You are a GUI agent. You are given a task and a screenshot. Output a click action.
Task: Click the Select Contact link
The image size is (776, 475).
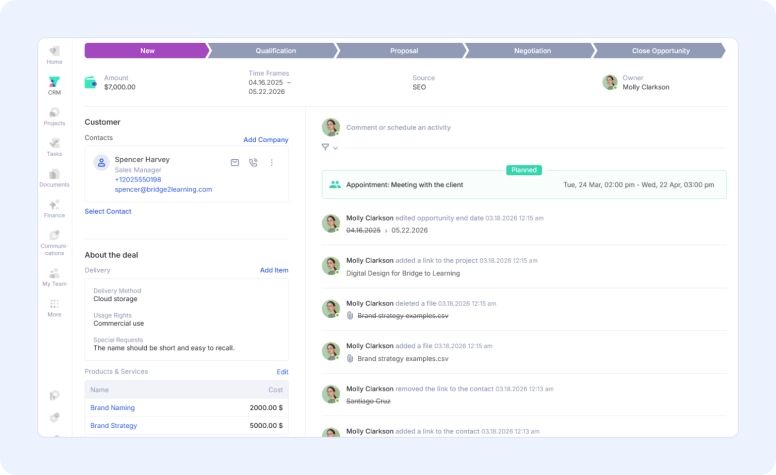(x=108, y=211)
